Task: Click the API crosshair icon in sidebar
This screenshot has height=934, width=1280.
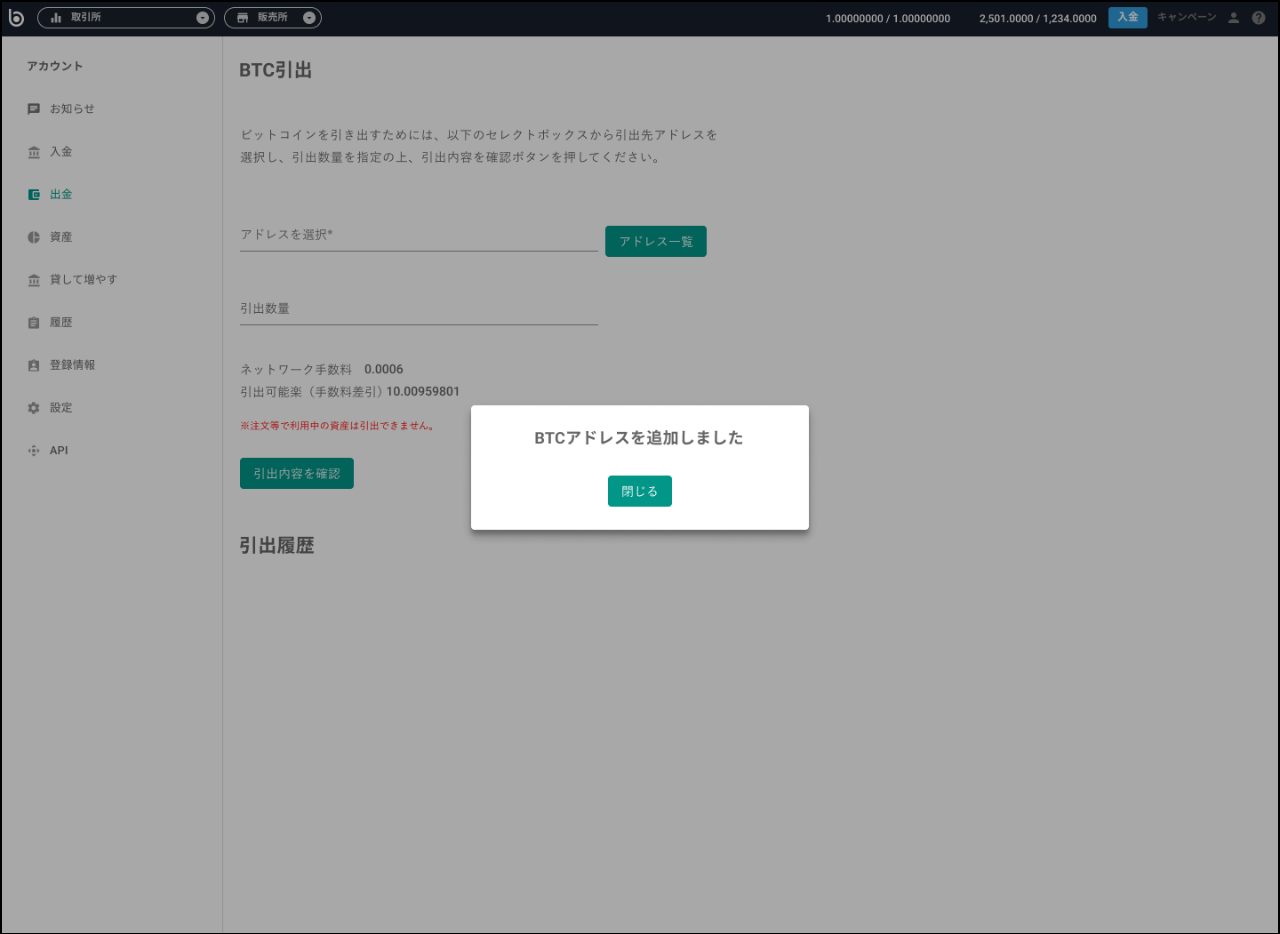Action: click(x=33, y=450)
